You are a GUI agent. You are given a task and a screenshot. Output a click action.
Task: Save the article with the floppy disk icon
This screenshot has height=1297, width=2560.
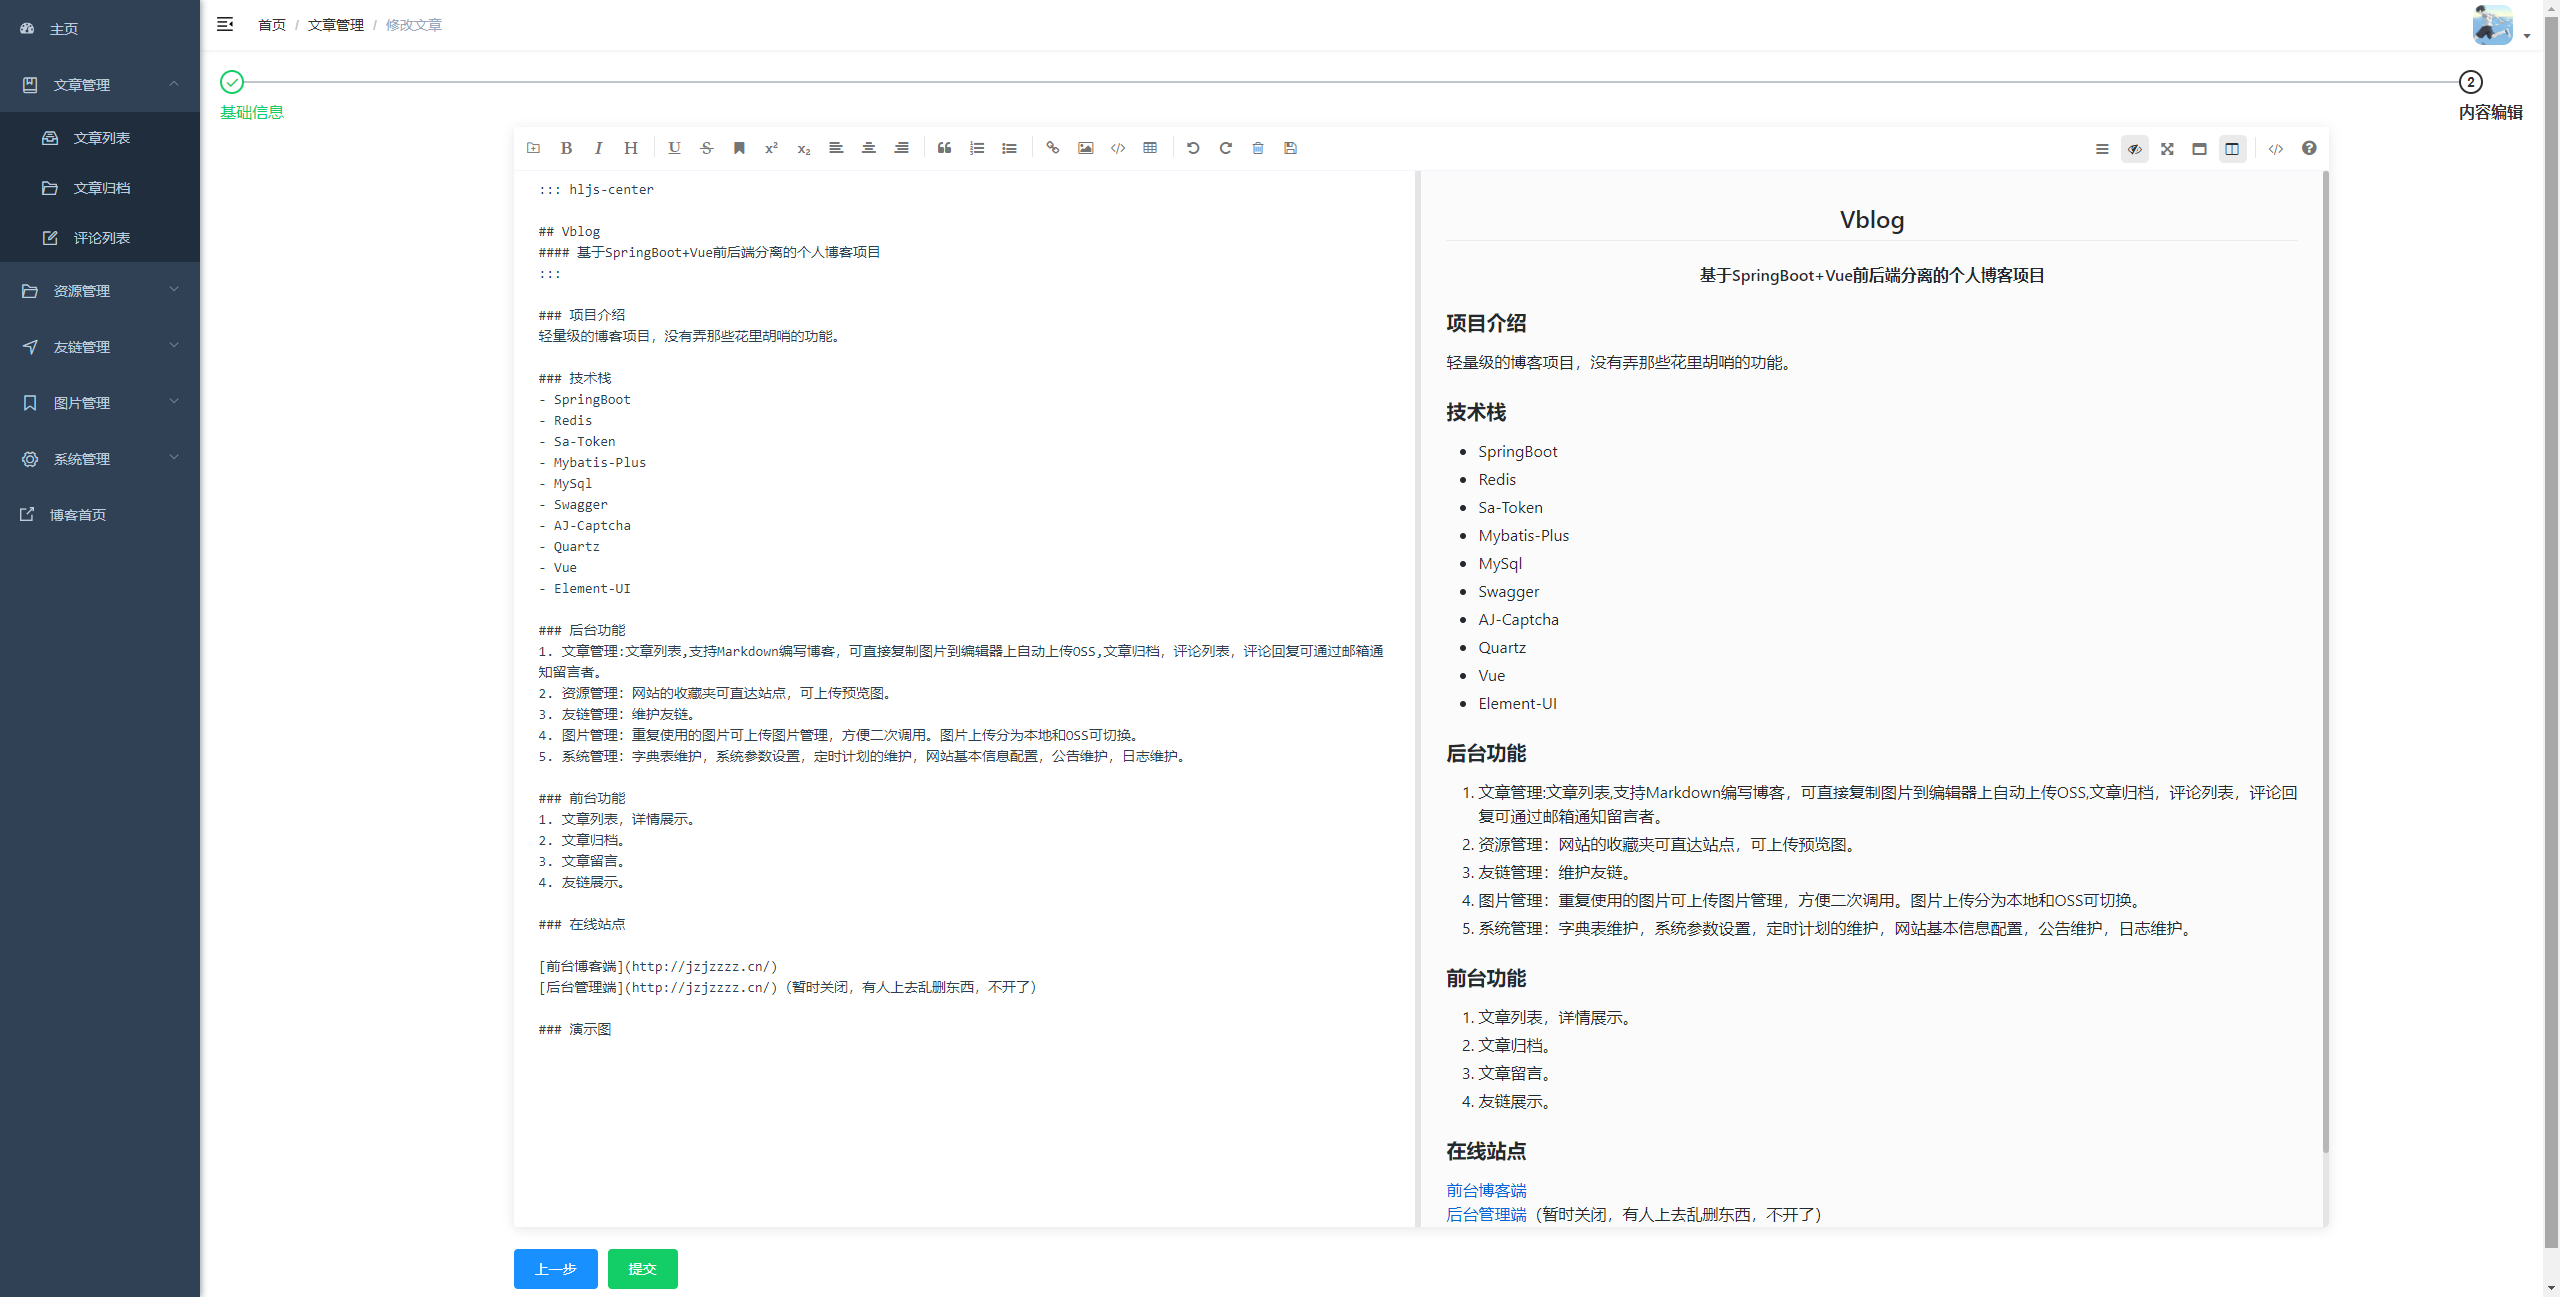1291,148
